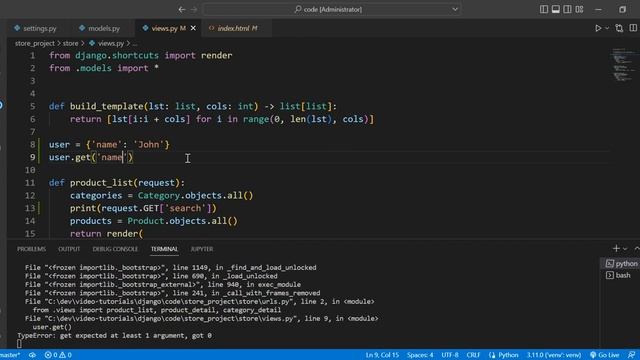Open views.py in the breadcrumb
Image resolution: width=640 pixels, height=360 pixels.
tap(106, 43)
